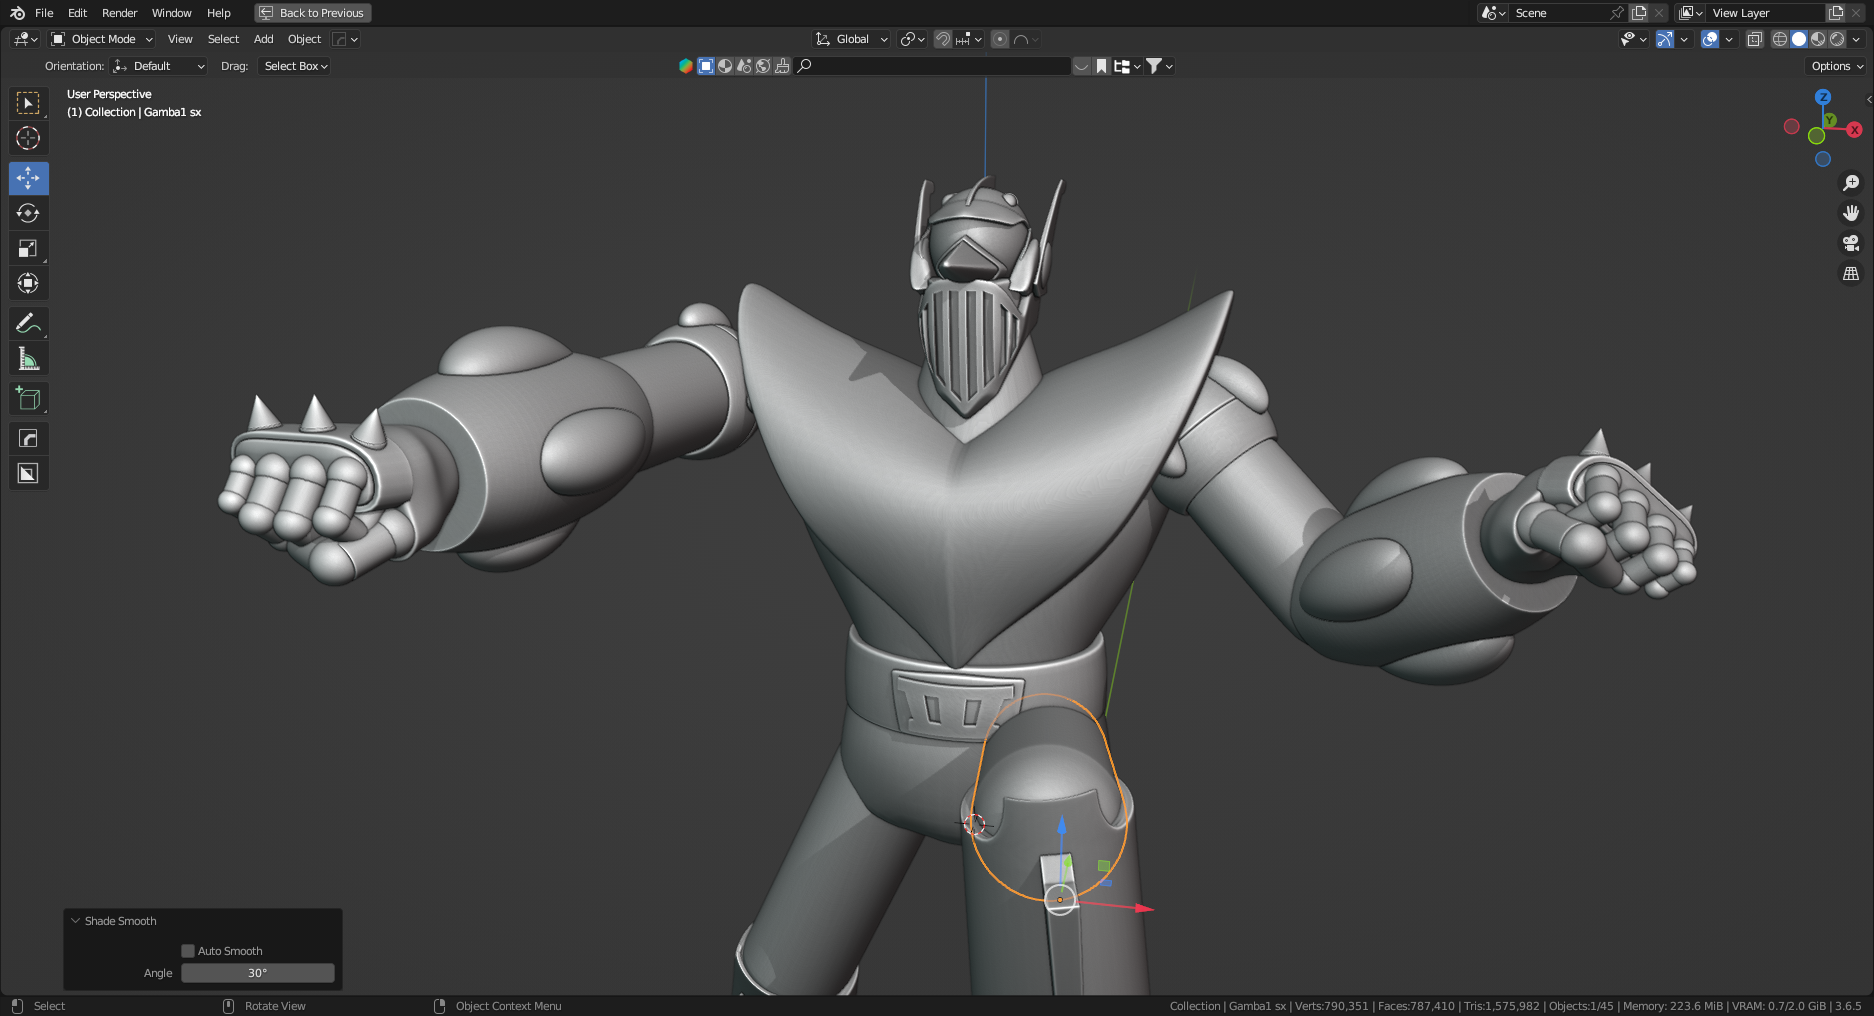The image size is (1874, 1016).
Task: Activate the Rotate tool
Action: [28, 213]
